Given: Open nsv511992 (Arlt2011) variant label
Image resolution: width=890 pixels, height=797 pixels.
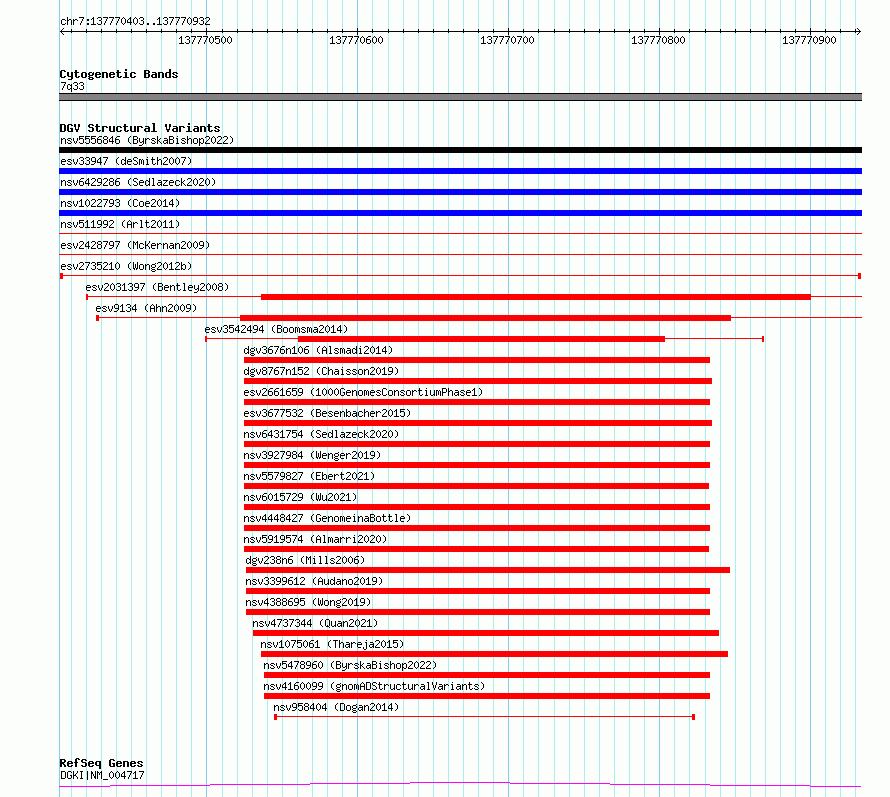Looking at the screenshot, I should tap(120, 224).
